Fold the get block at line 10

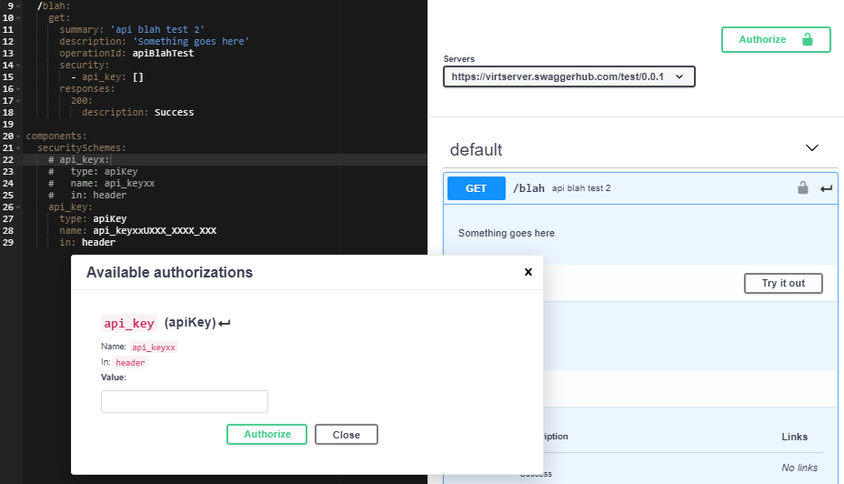pos(19,18)
